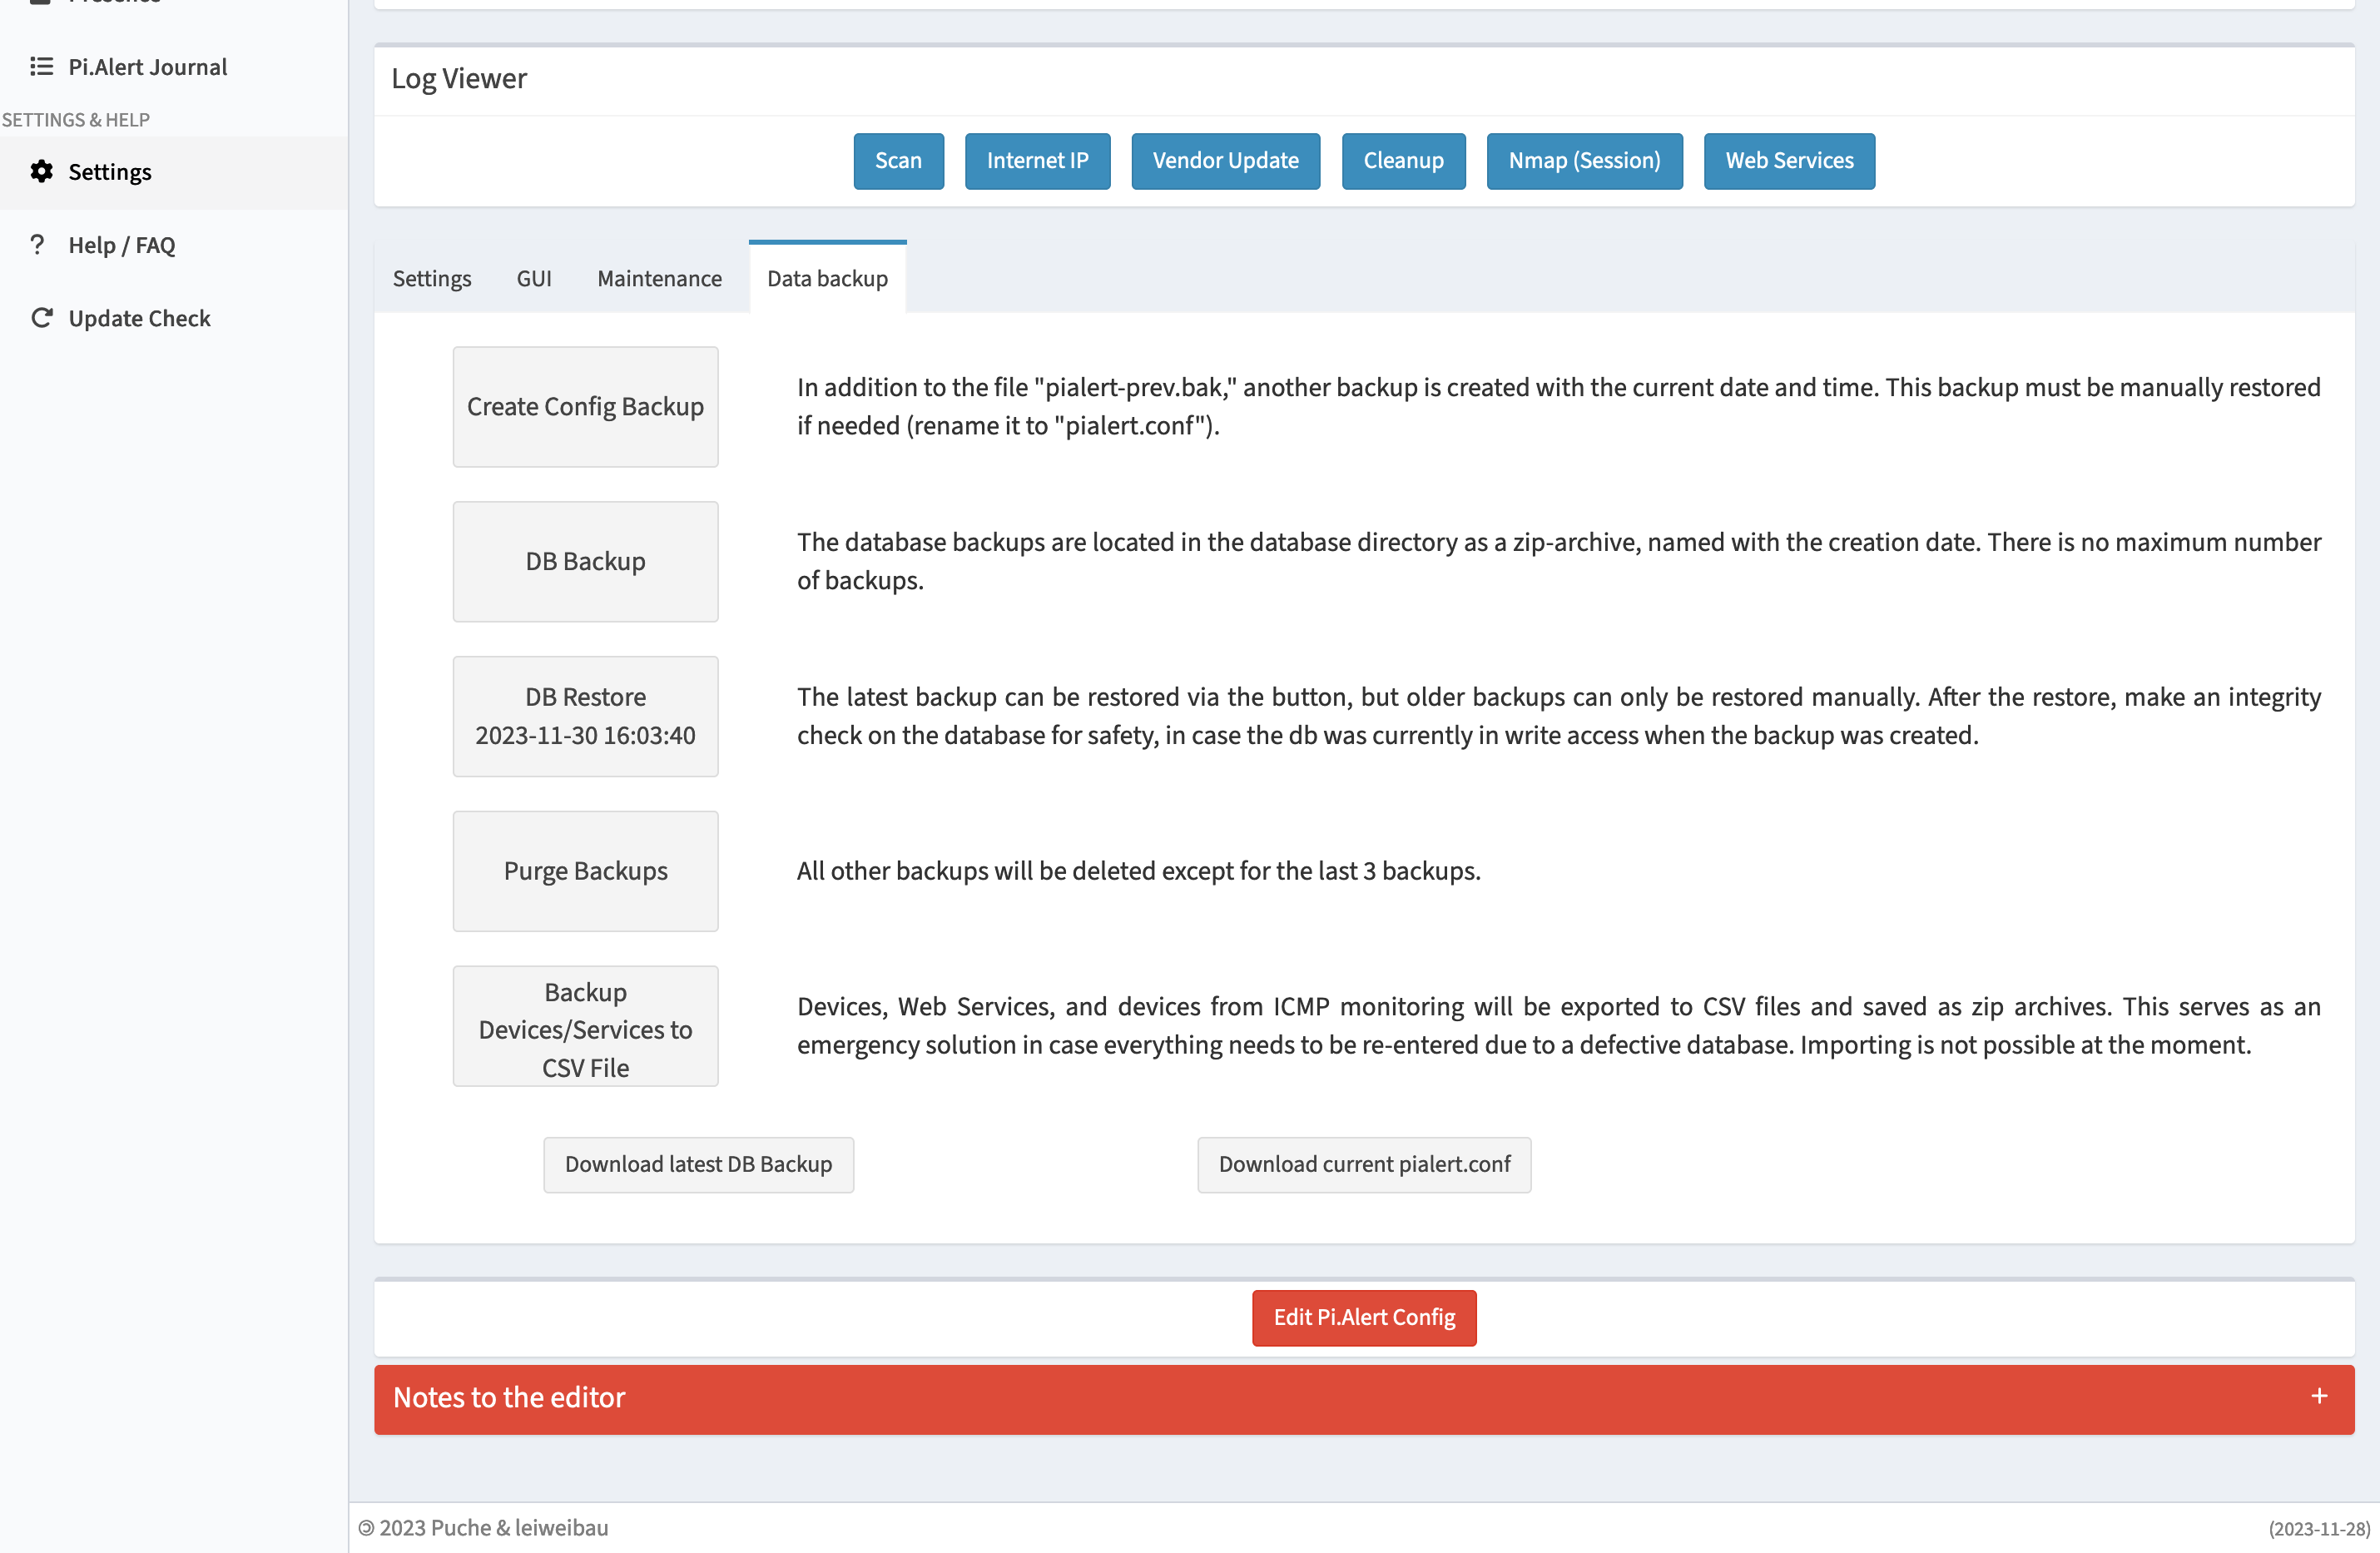This screenshot has width=2380, height=1553.
Task: Open the Cleanup log viewer
Action: coord(1403,160)
